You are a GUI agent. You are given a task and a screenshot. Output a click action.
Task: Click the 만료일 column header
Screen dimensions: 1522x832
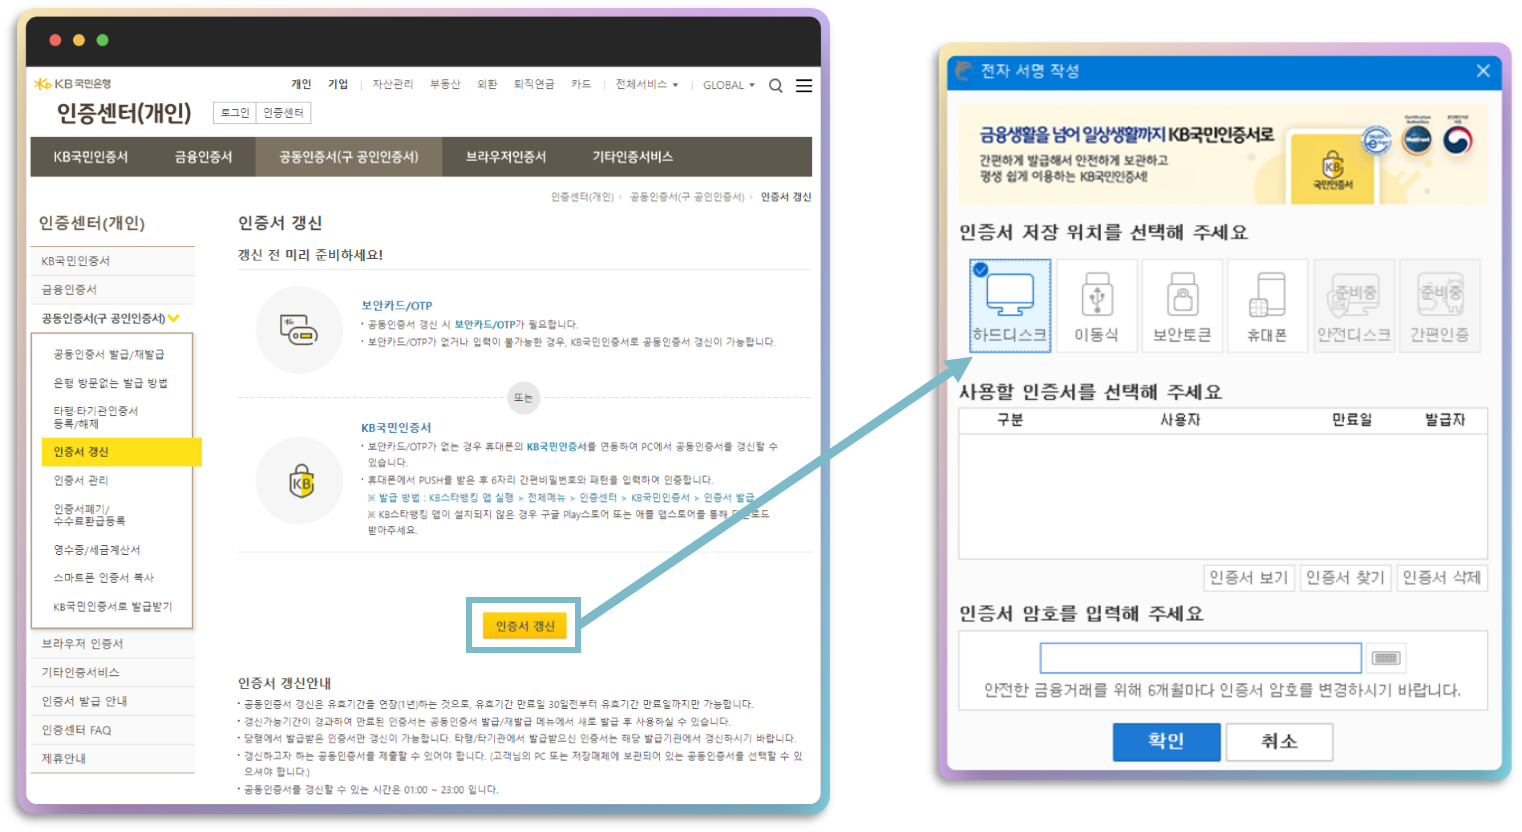click(x=1352, y=420)
